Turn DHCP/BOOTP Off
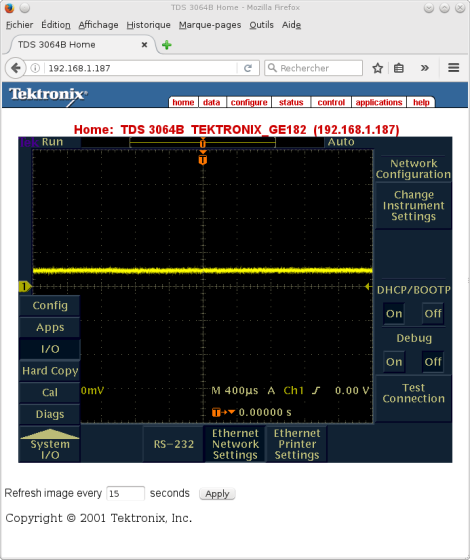Screen dimensions: 470x560 (x=433, y=314)
